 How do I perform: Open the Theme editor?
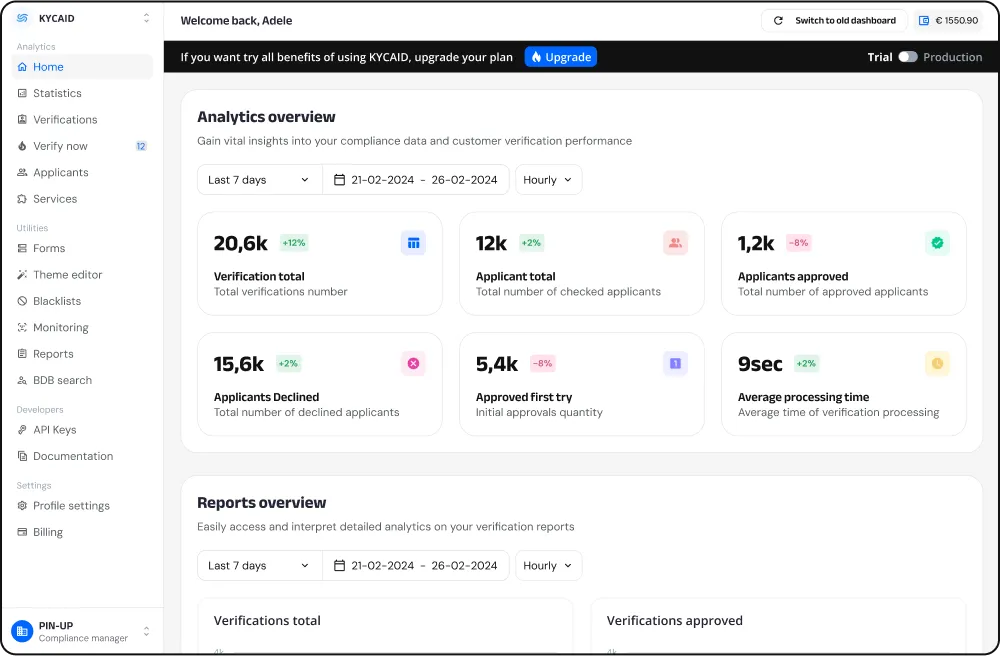67,274
